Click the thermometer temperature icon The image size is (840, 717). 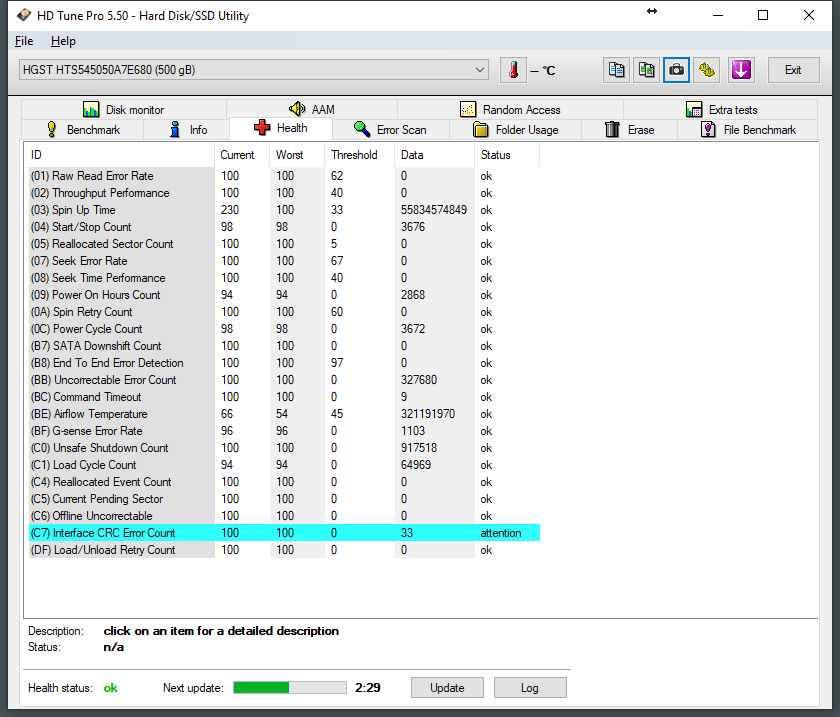[513, 70]
